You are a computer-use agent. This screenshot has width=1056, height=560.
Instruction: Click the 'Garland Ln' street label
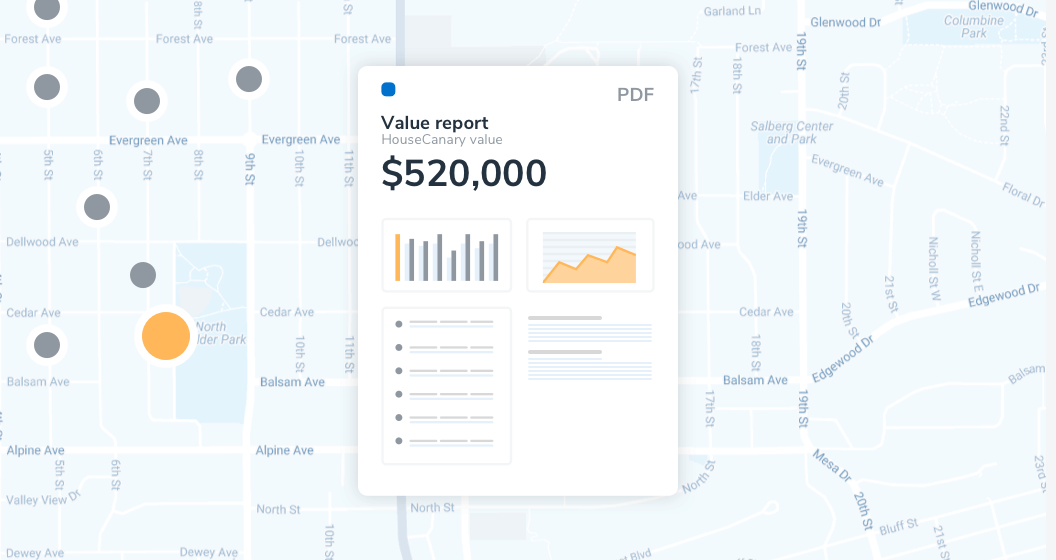732,11
